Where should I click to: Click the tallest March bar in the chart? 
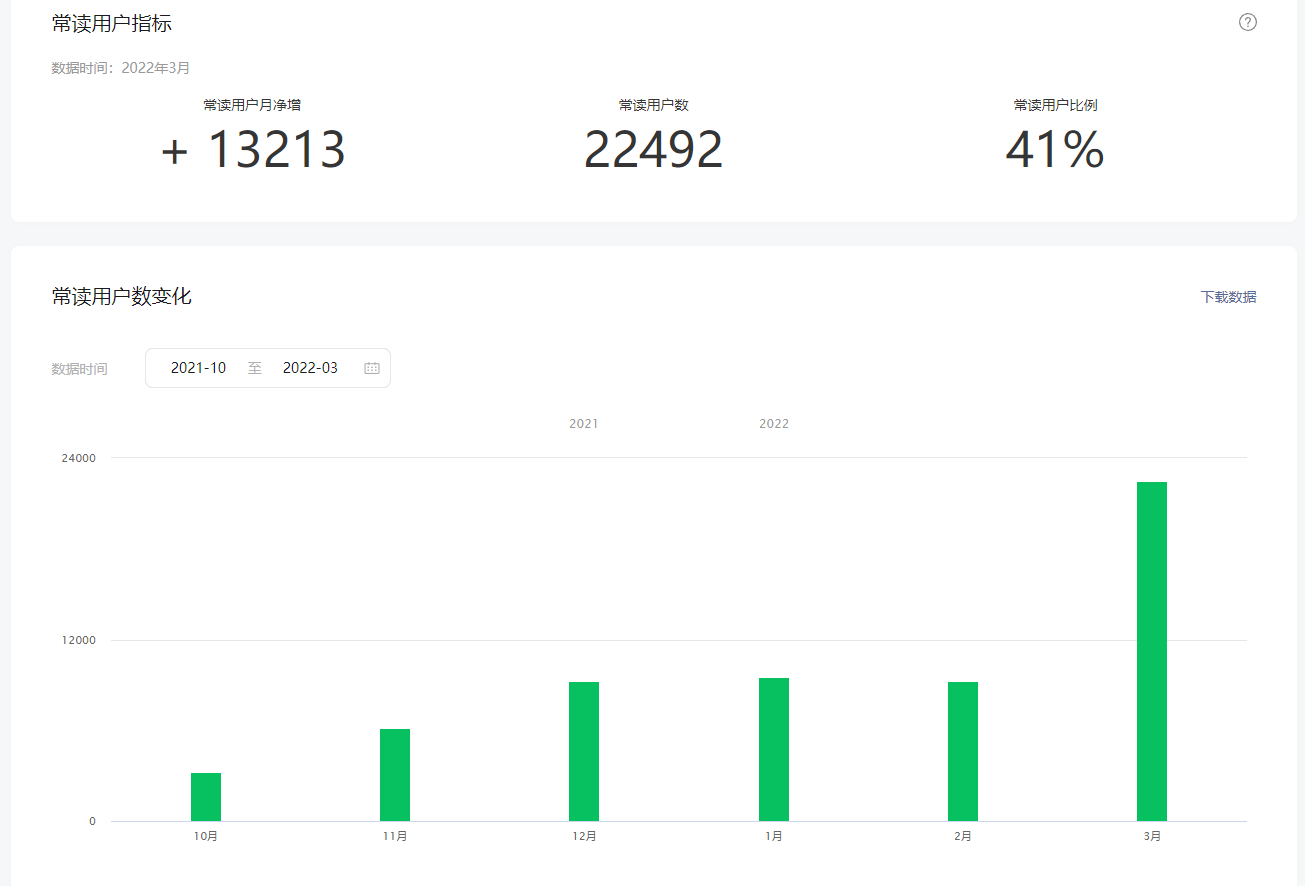pos(1151,651)
